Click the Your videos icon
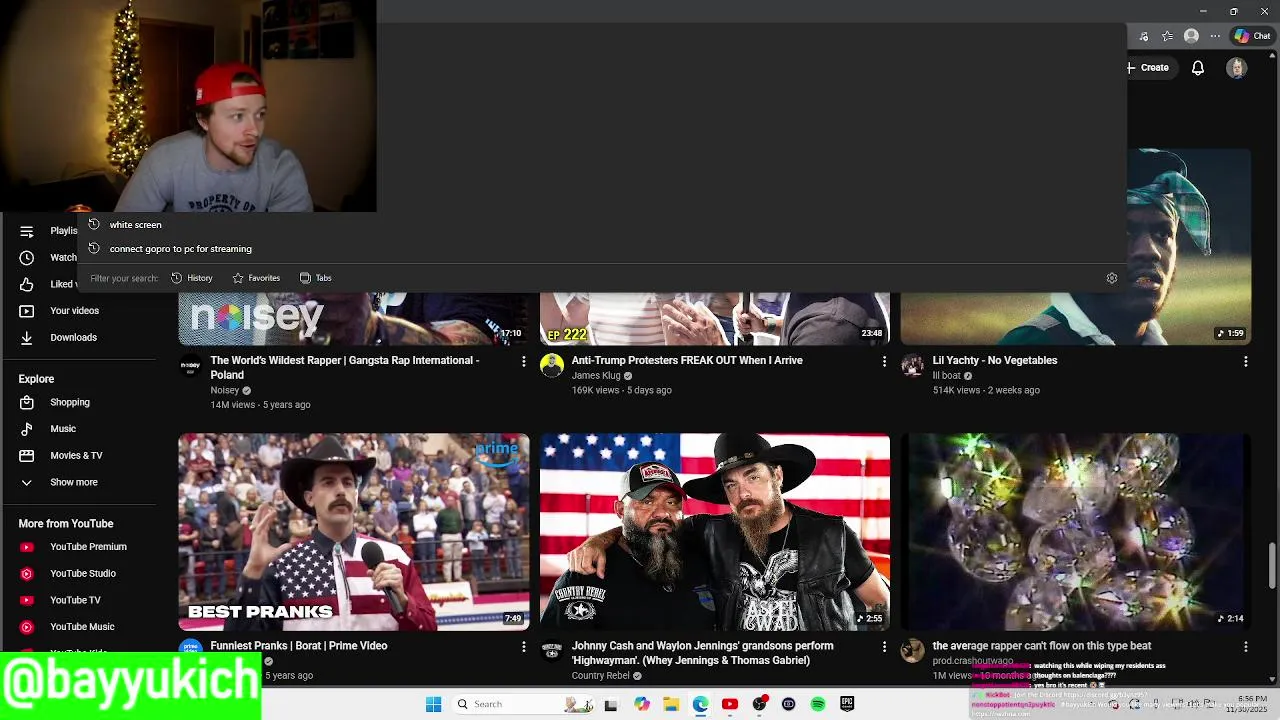Viewport: 1280px width, 720px height. click(27, 311)
